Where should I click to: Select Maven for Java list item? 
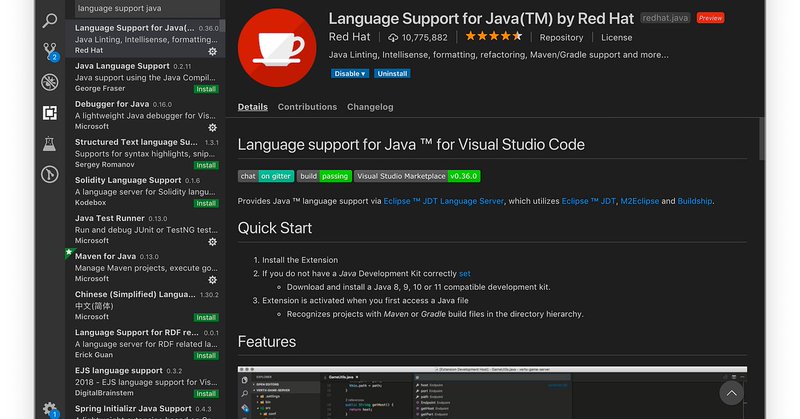click(146, 267)
